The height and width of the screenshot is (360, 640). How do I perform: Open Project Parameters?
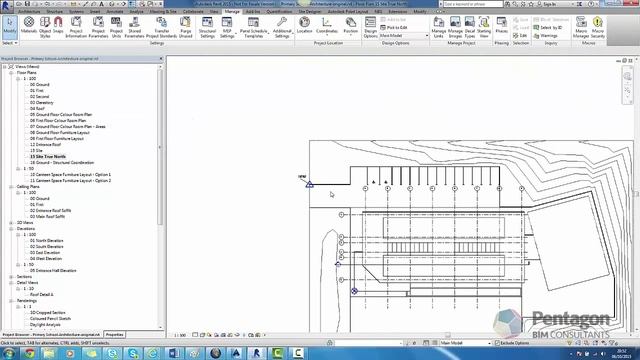click(98, 27)
